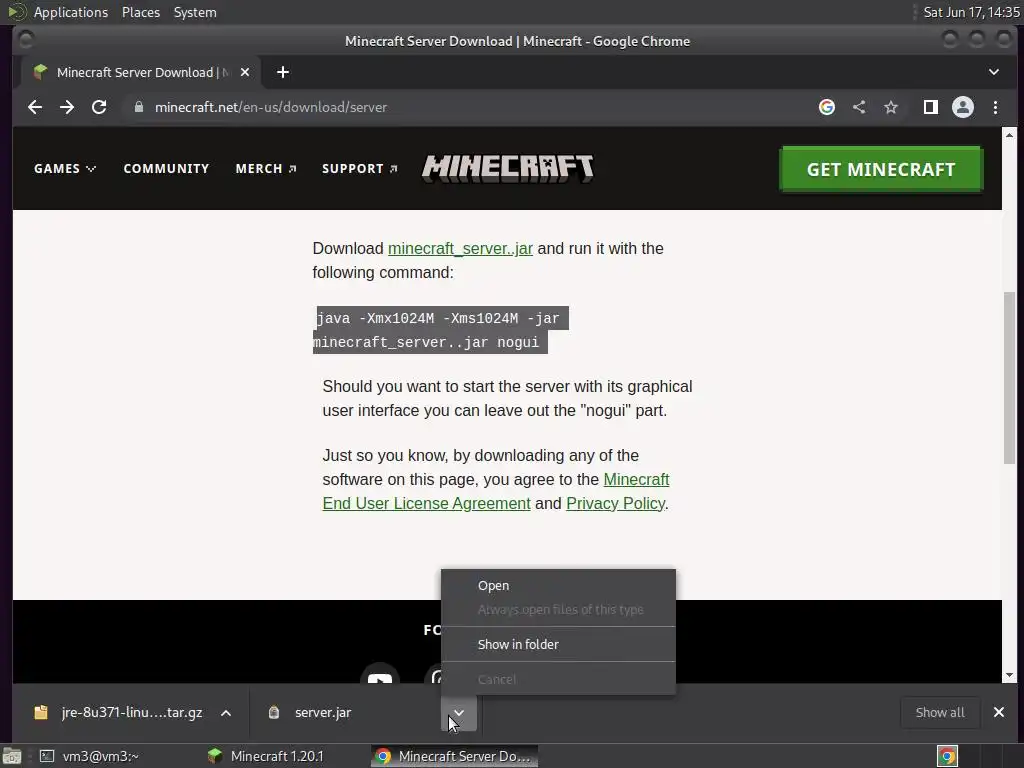View site security lock info

pos(139,107)
